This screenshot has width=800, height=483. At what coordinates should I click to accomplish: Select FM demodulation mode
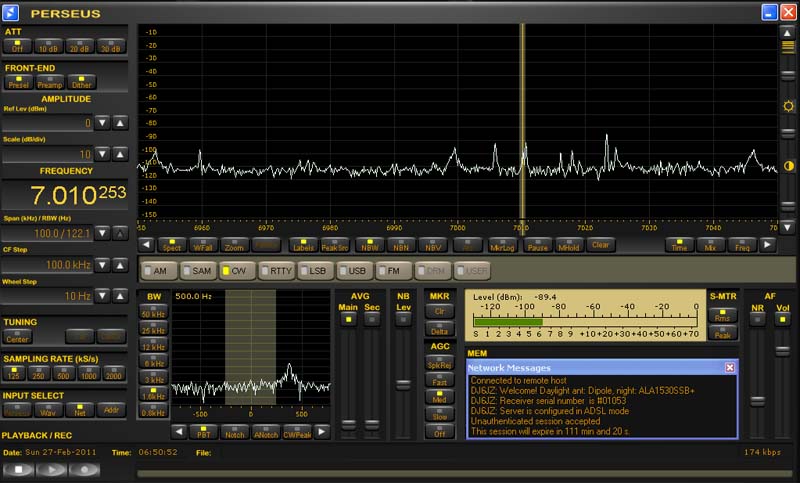coord(393,271)
